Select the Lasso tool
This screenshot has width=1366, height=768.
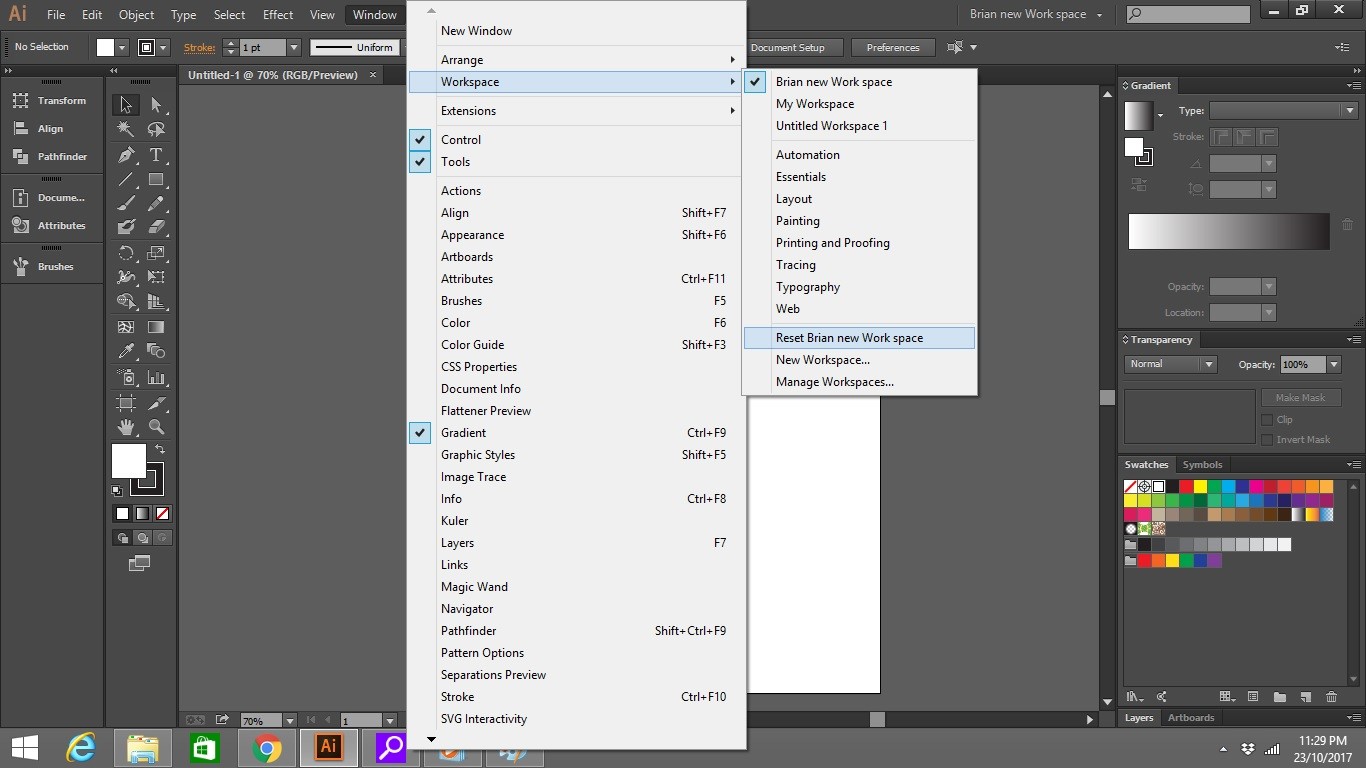click(156, 129)
